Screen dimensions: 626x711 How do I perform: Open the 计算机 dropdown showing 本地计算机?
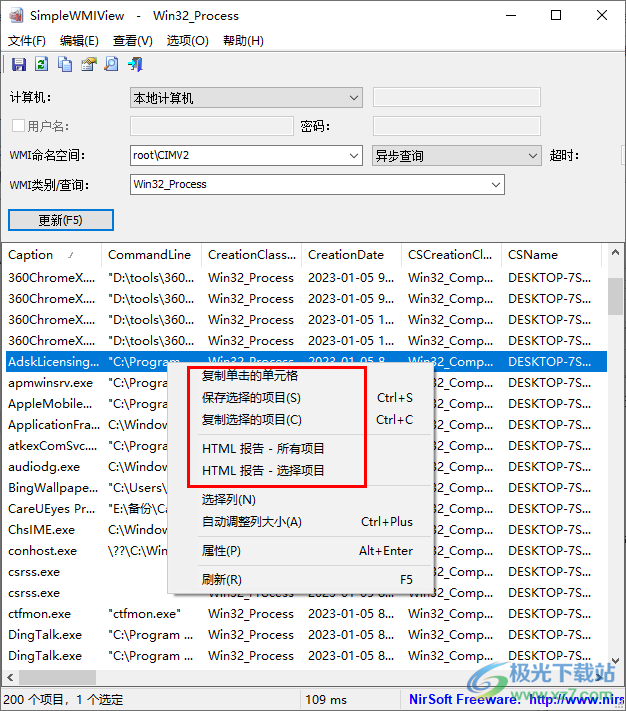(x=246, y=97)
